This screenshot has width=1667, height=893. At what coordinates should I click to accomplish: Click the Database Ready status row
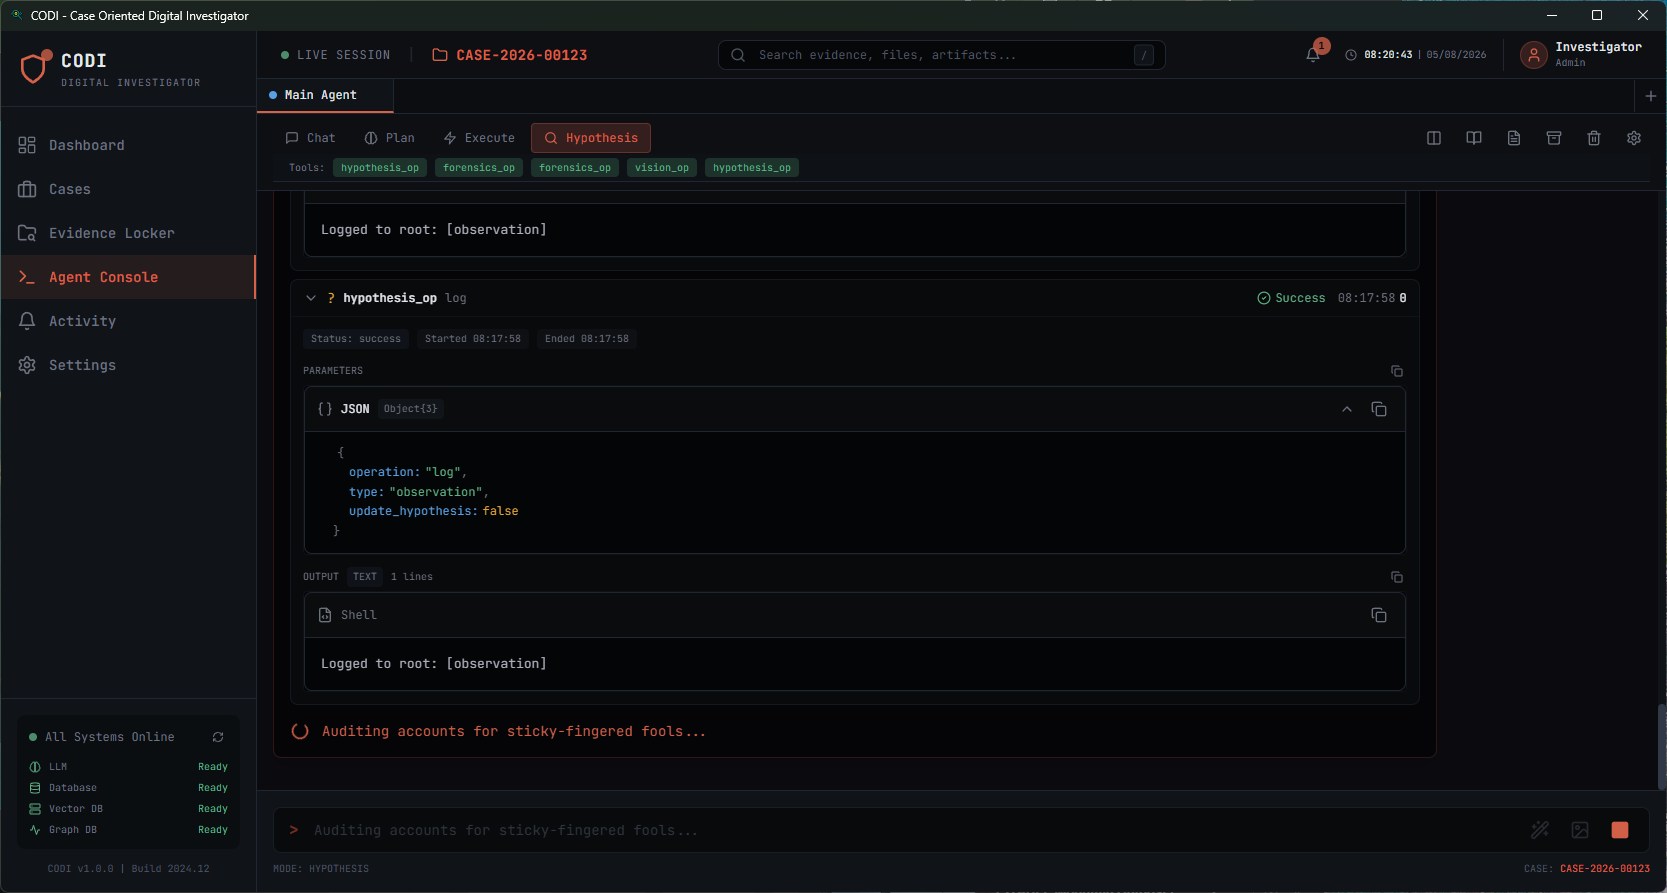point(128,788)
